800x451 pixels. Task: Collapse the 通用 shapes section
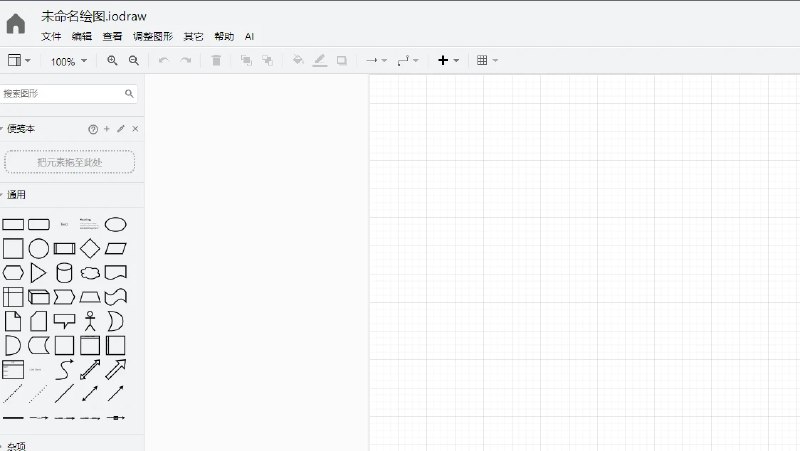click(x=13, y=195)
